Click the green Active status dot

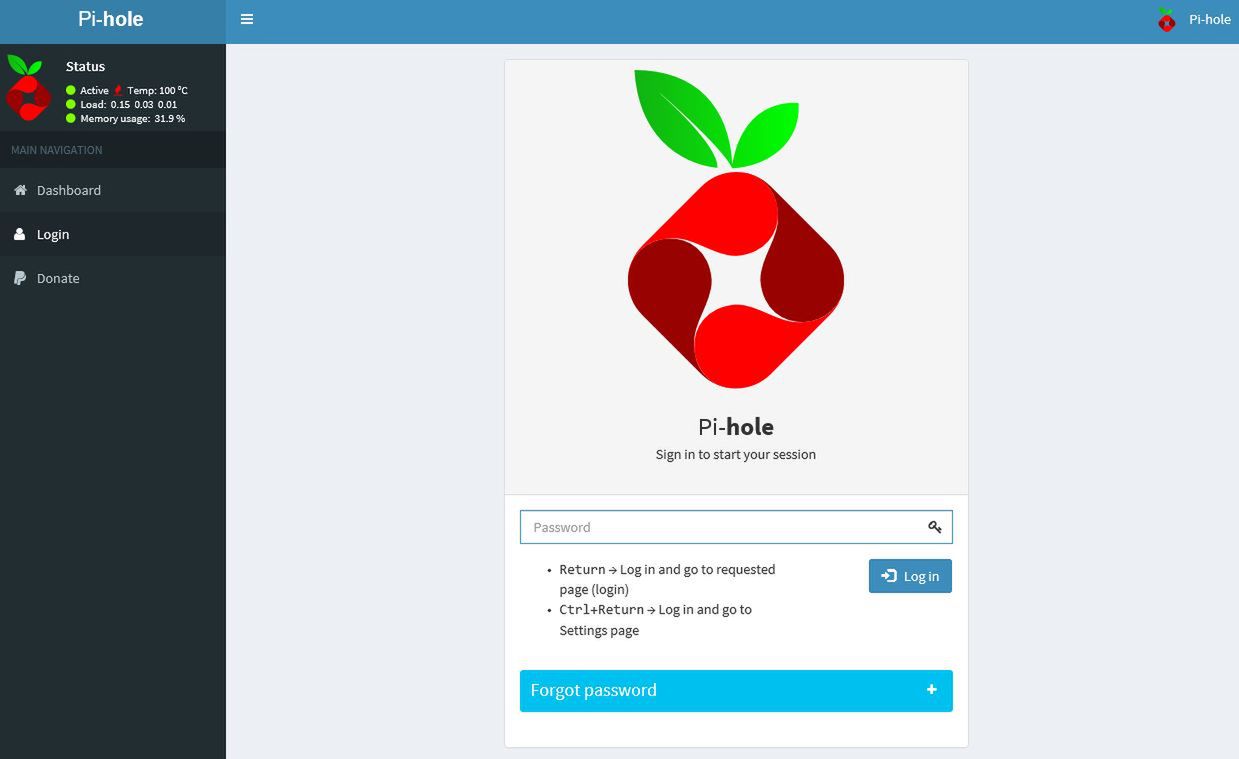point(71,90)
